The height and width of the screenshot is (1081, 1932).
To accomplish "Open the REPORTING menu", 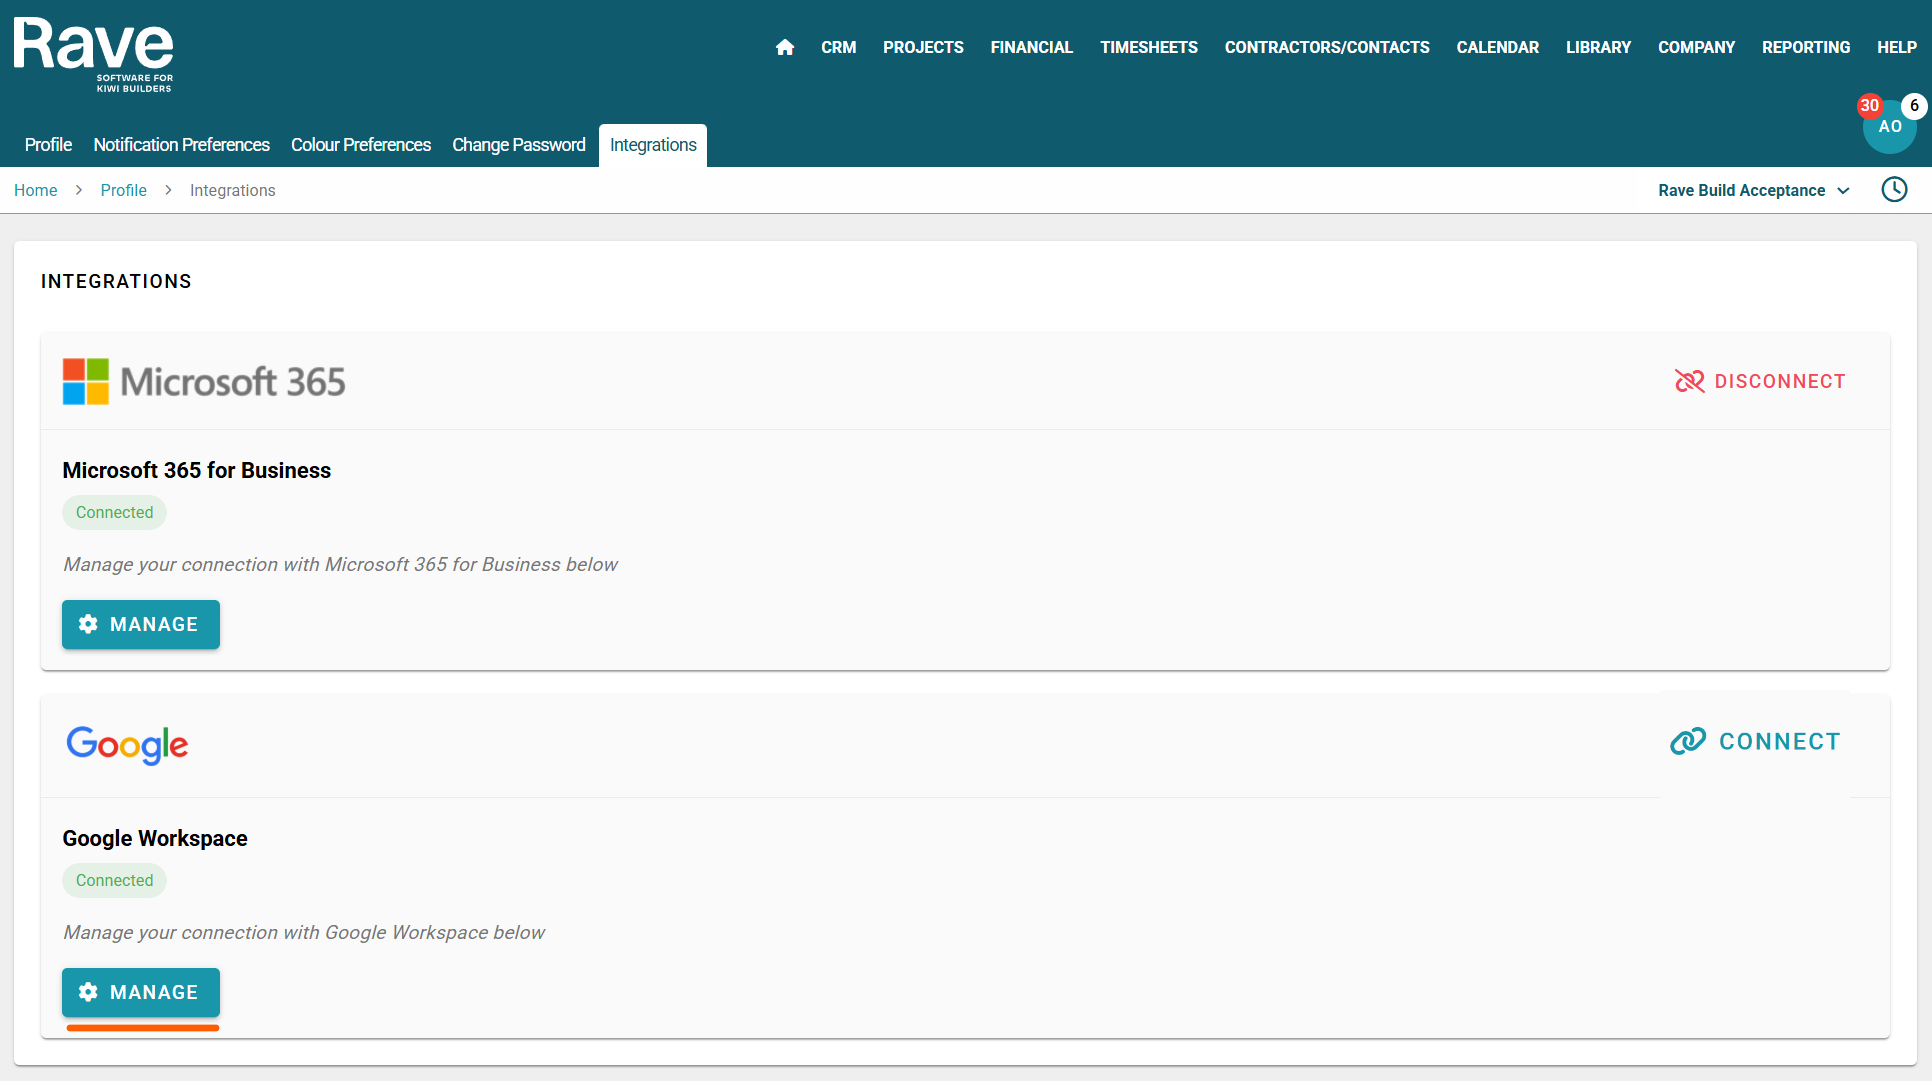I will pos(1805,47).
